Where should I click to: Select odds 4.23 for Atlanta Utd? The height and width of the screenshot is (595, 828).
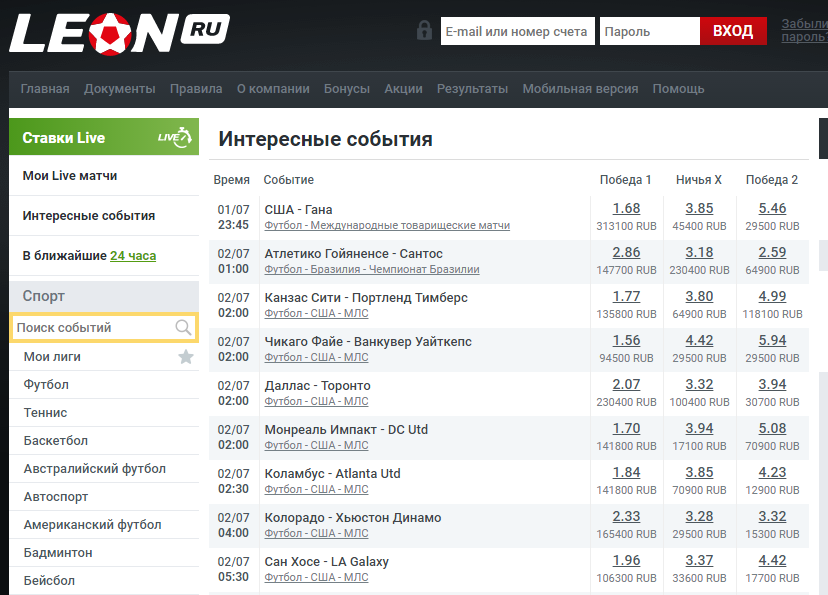pyautogui.click(x=772, y=473)
